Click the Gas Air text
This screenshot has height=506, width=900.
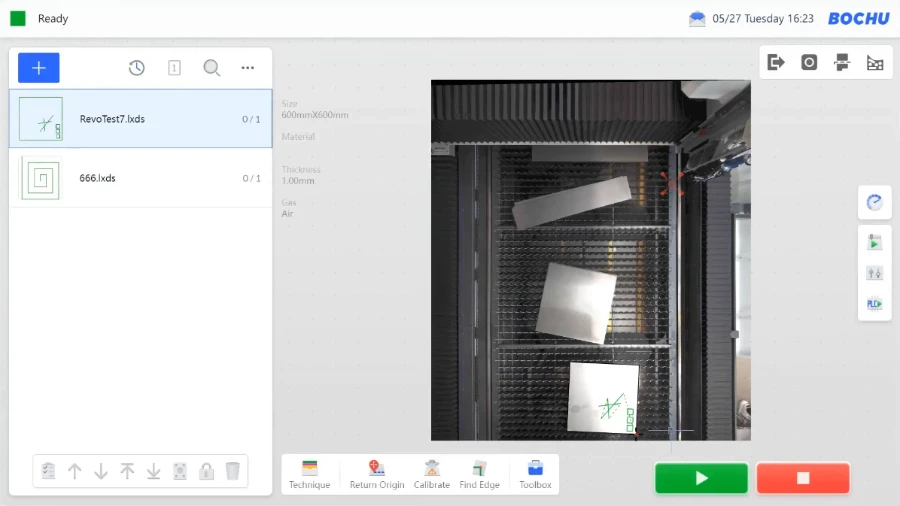(288, 208)
